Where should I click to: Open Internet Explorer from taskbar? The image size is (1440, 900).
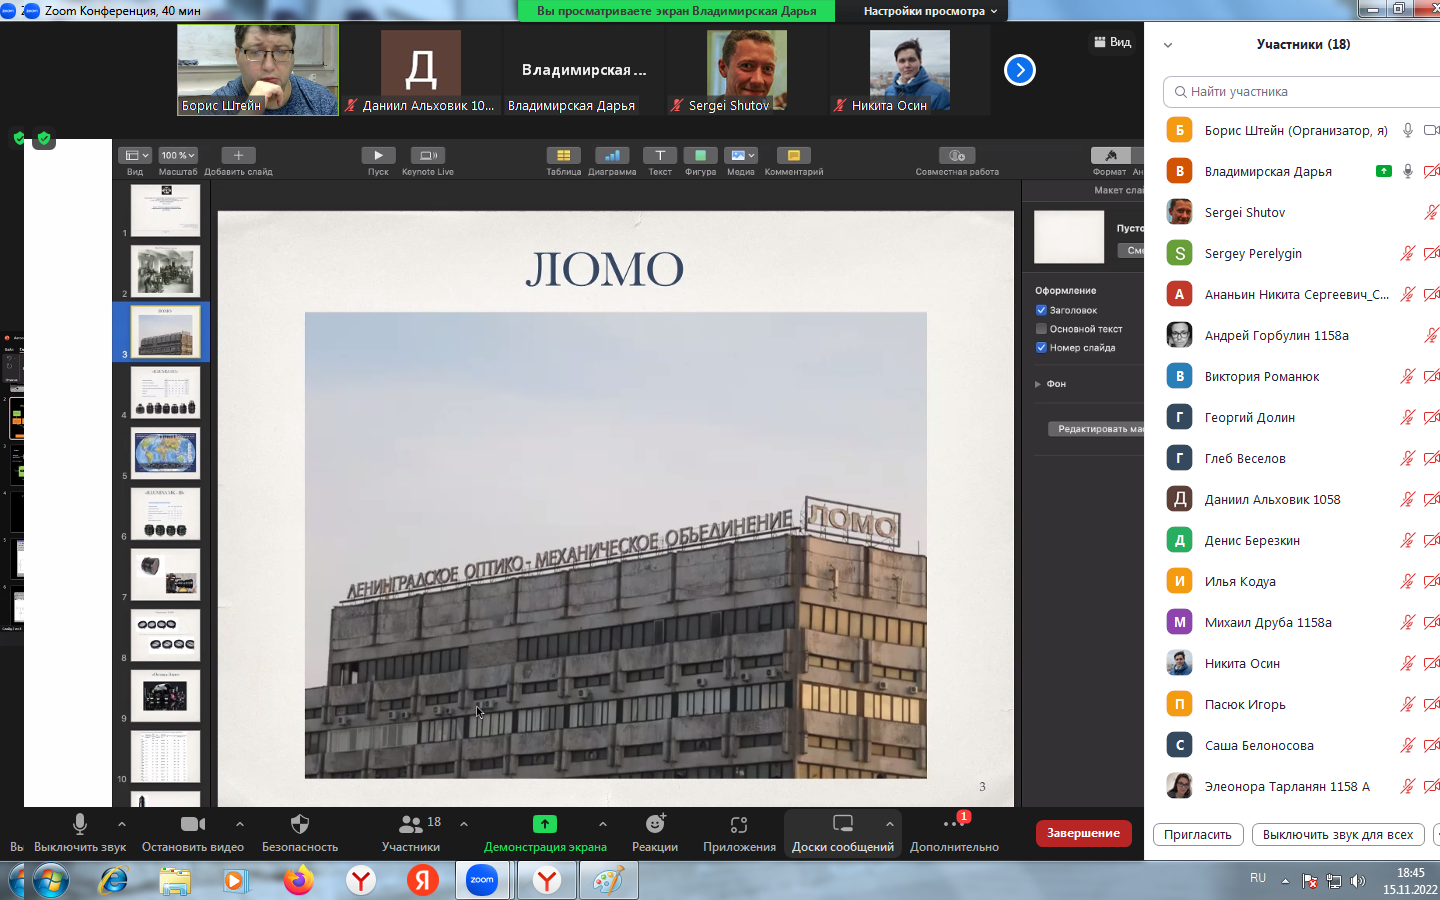coord(113,881)
